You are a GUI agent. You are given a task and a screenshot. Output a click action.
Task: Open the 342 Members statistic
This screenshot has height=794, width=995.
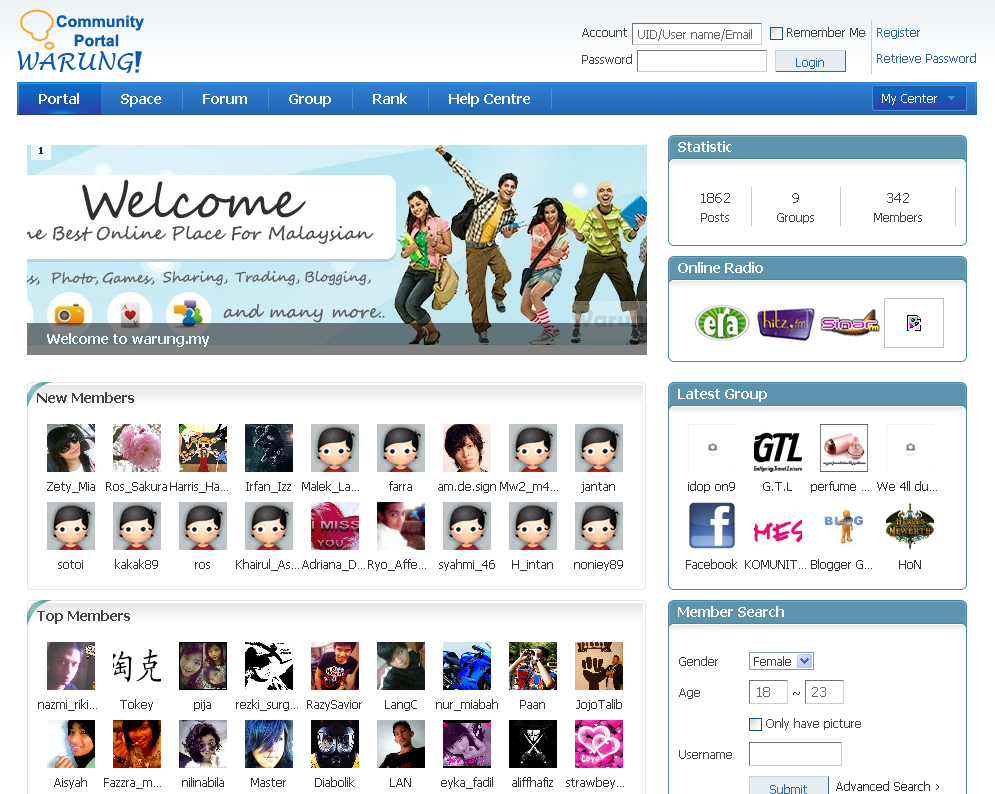[897, 207]
